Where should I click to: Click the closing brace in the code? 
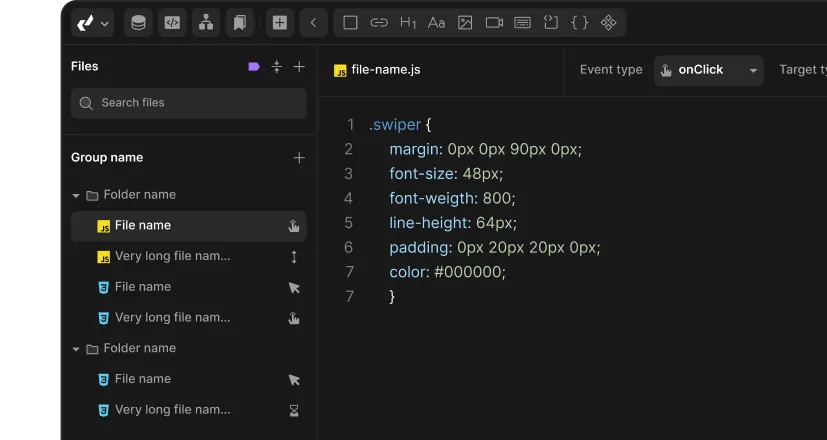(392, 296)
